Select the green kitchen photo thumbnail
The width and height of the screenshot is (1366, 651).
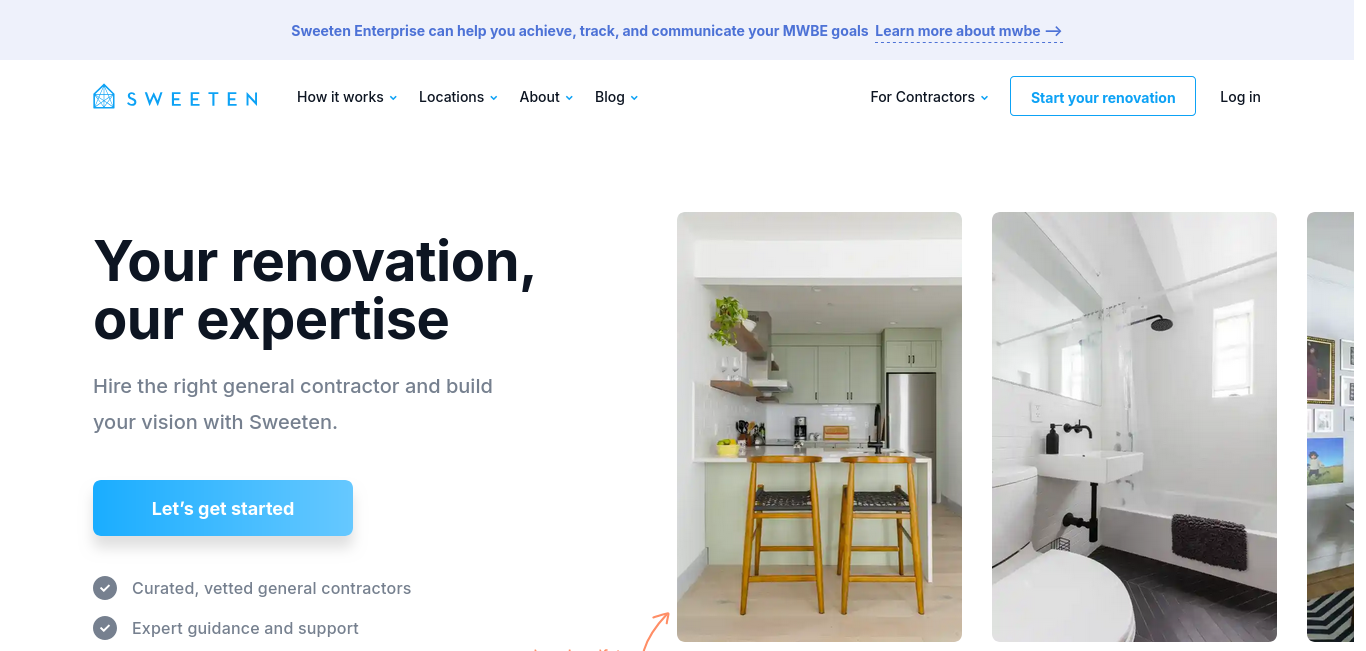pos(819,427)
